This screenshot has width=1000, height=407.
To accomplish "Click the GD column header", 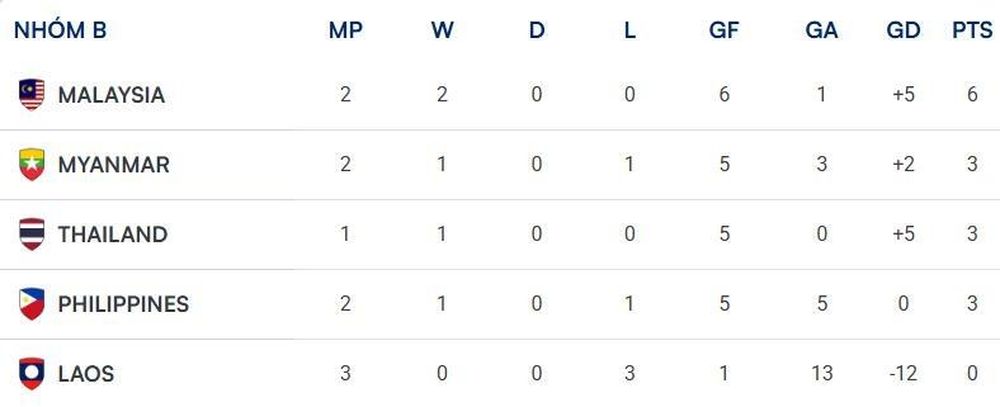I will (x=904, y=30).
